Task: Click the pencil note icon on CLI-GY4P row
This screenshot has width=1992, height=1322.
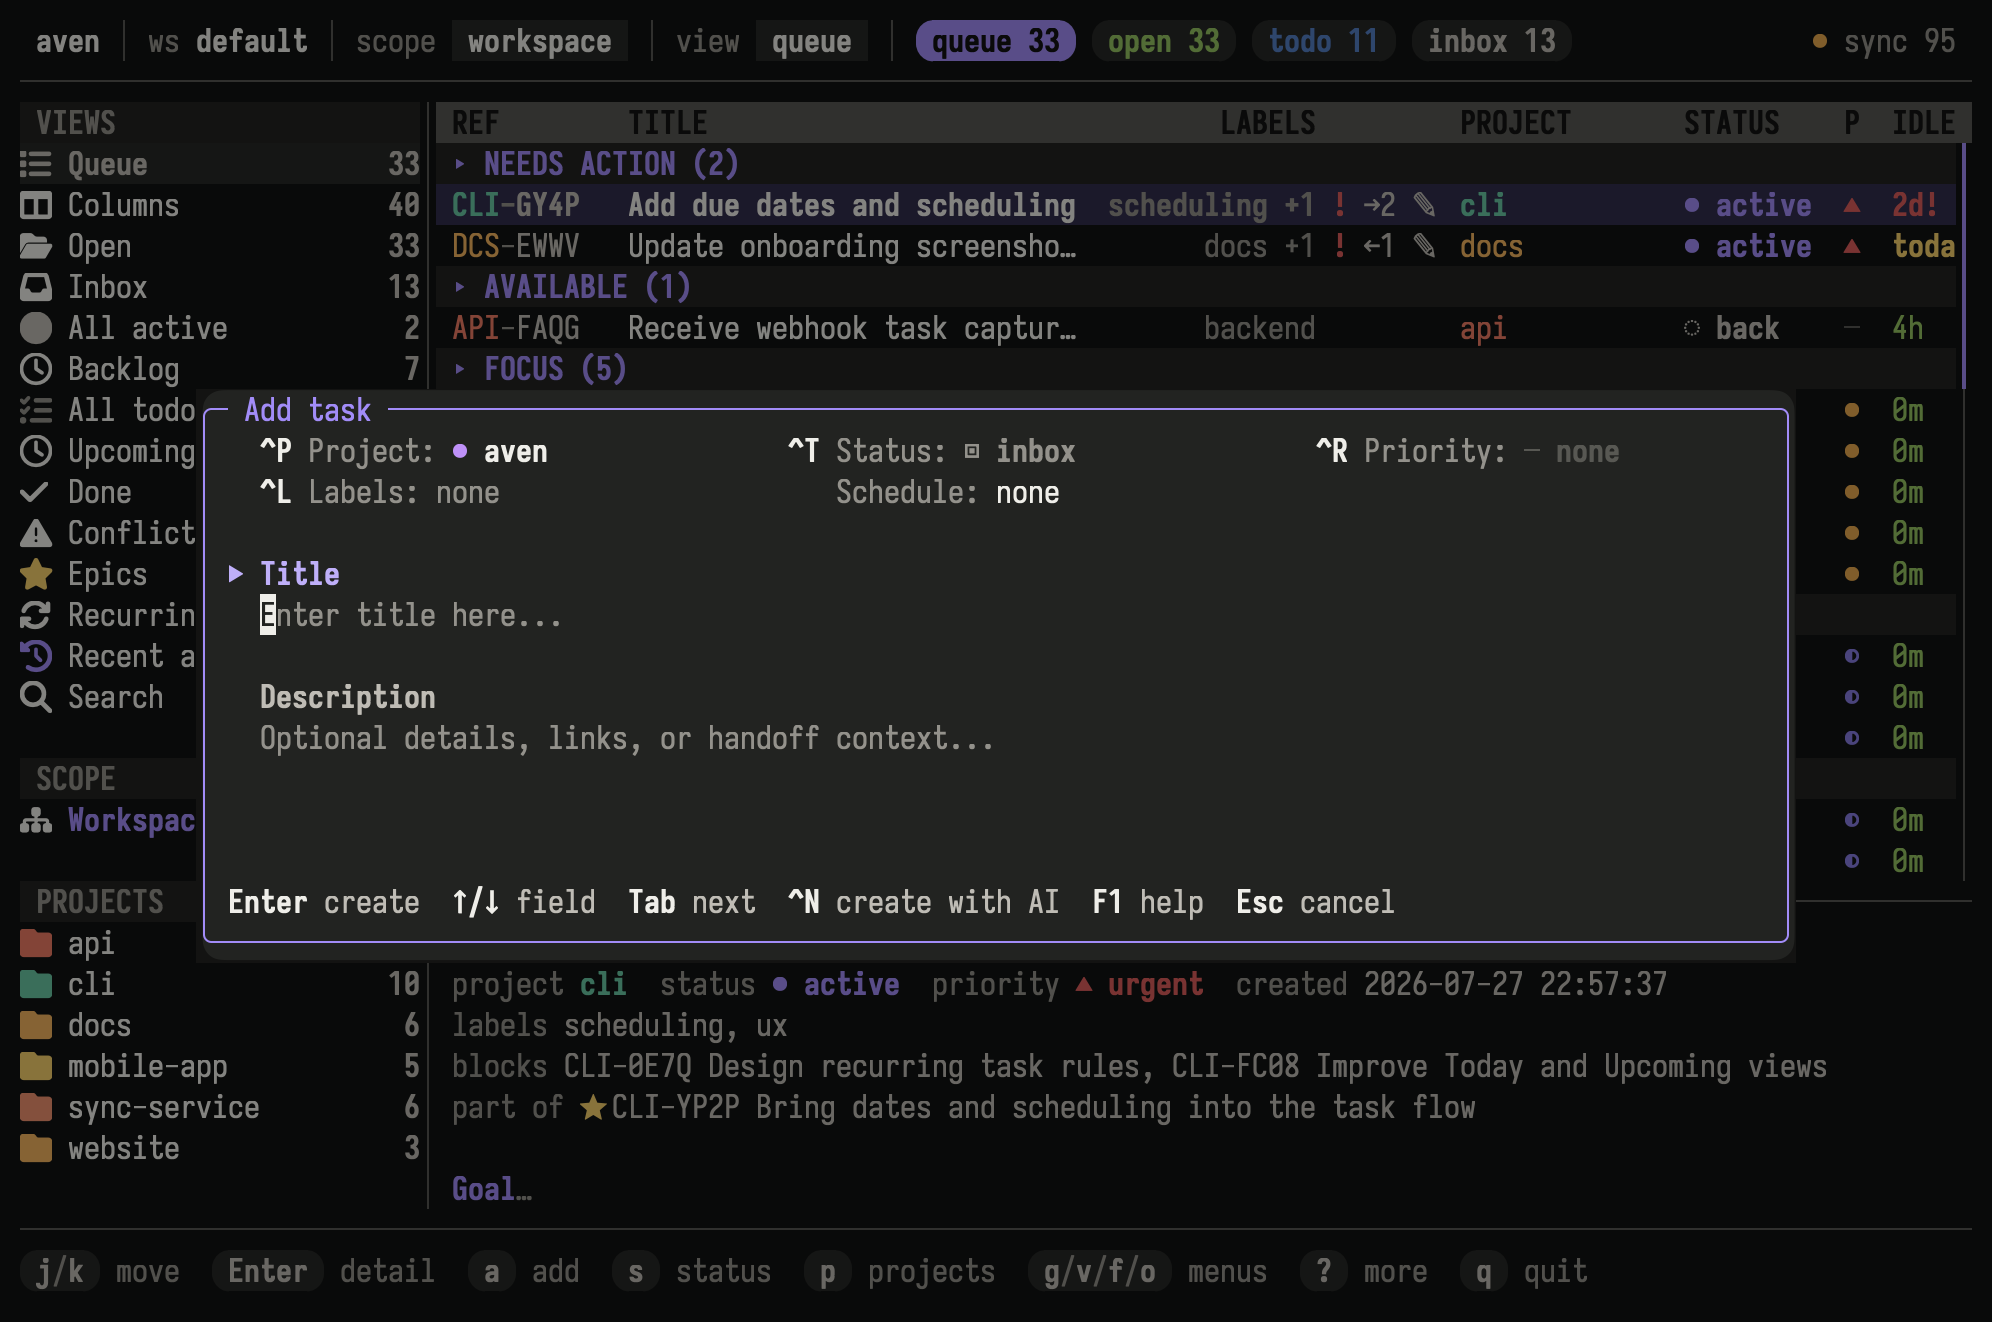Action: (1425, 205)
